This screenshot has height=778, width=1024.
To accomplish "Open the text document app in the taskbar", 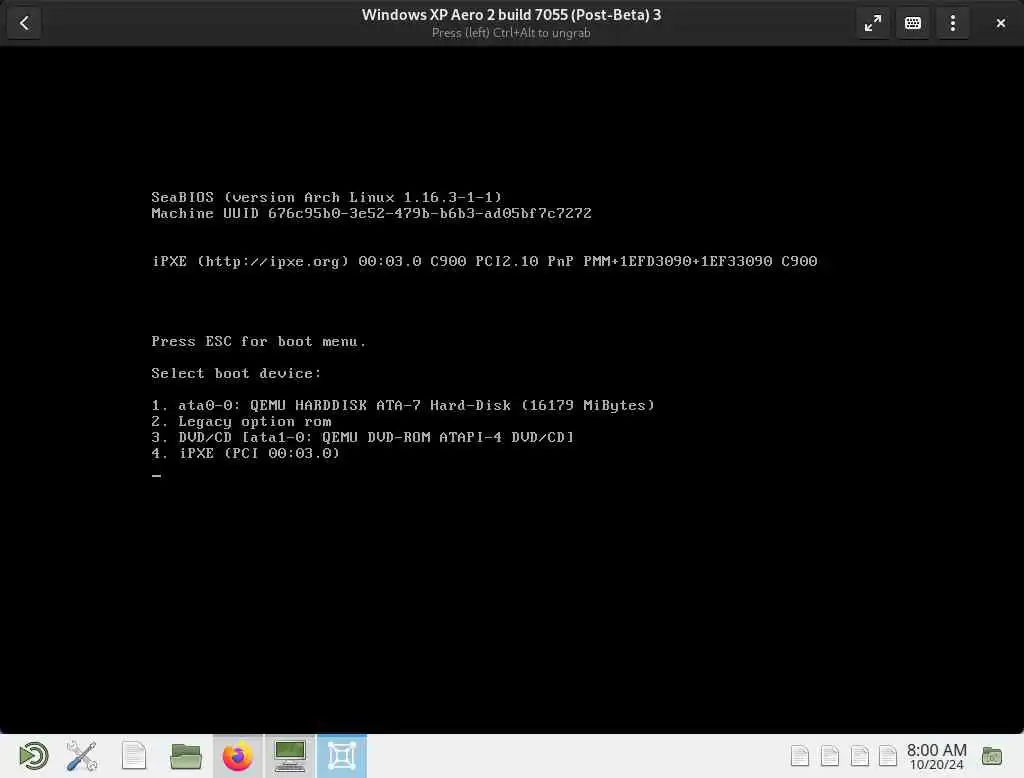I will [x=134, y=756].
